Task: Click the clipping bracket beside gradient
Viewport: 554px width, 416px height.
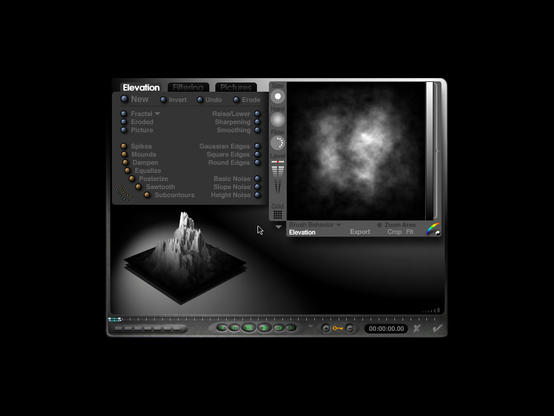Action: [x=437, y=151]
